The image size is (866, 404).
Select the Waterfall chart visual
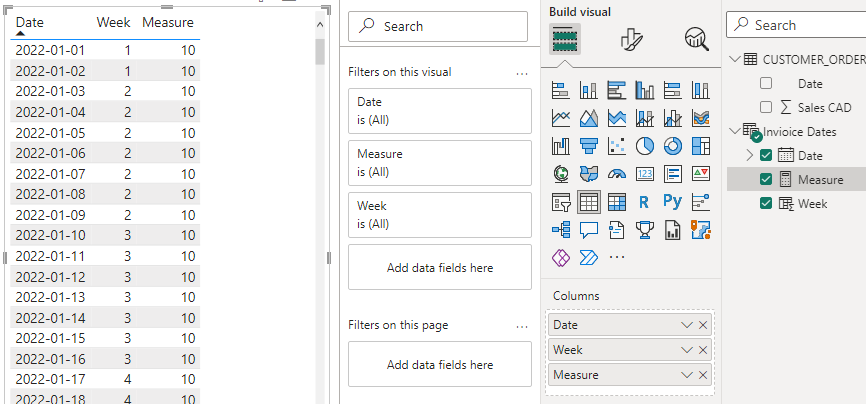tap(561, 146)
